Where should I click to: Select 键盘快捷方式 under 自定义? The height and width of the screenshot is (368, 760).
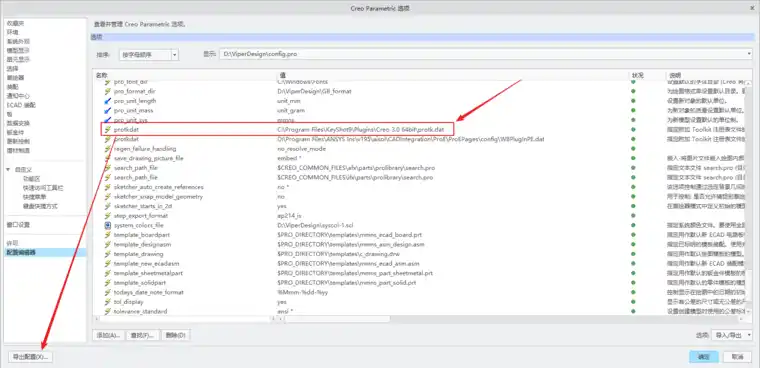[x=40, y=207]
